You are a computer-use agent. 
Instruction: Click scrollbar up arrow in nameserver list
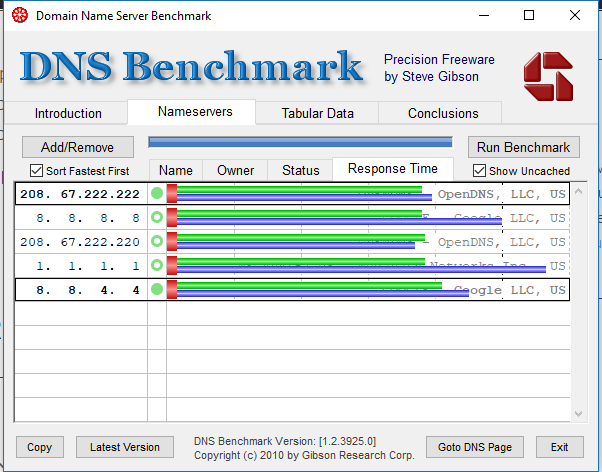(579, 191)
